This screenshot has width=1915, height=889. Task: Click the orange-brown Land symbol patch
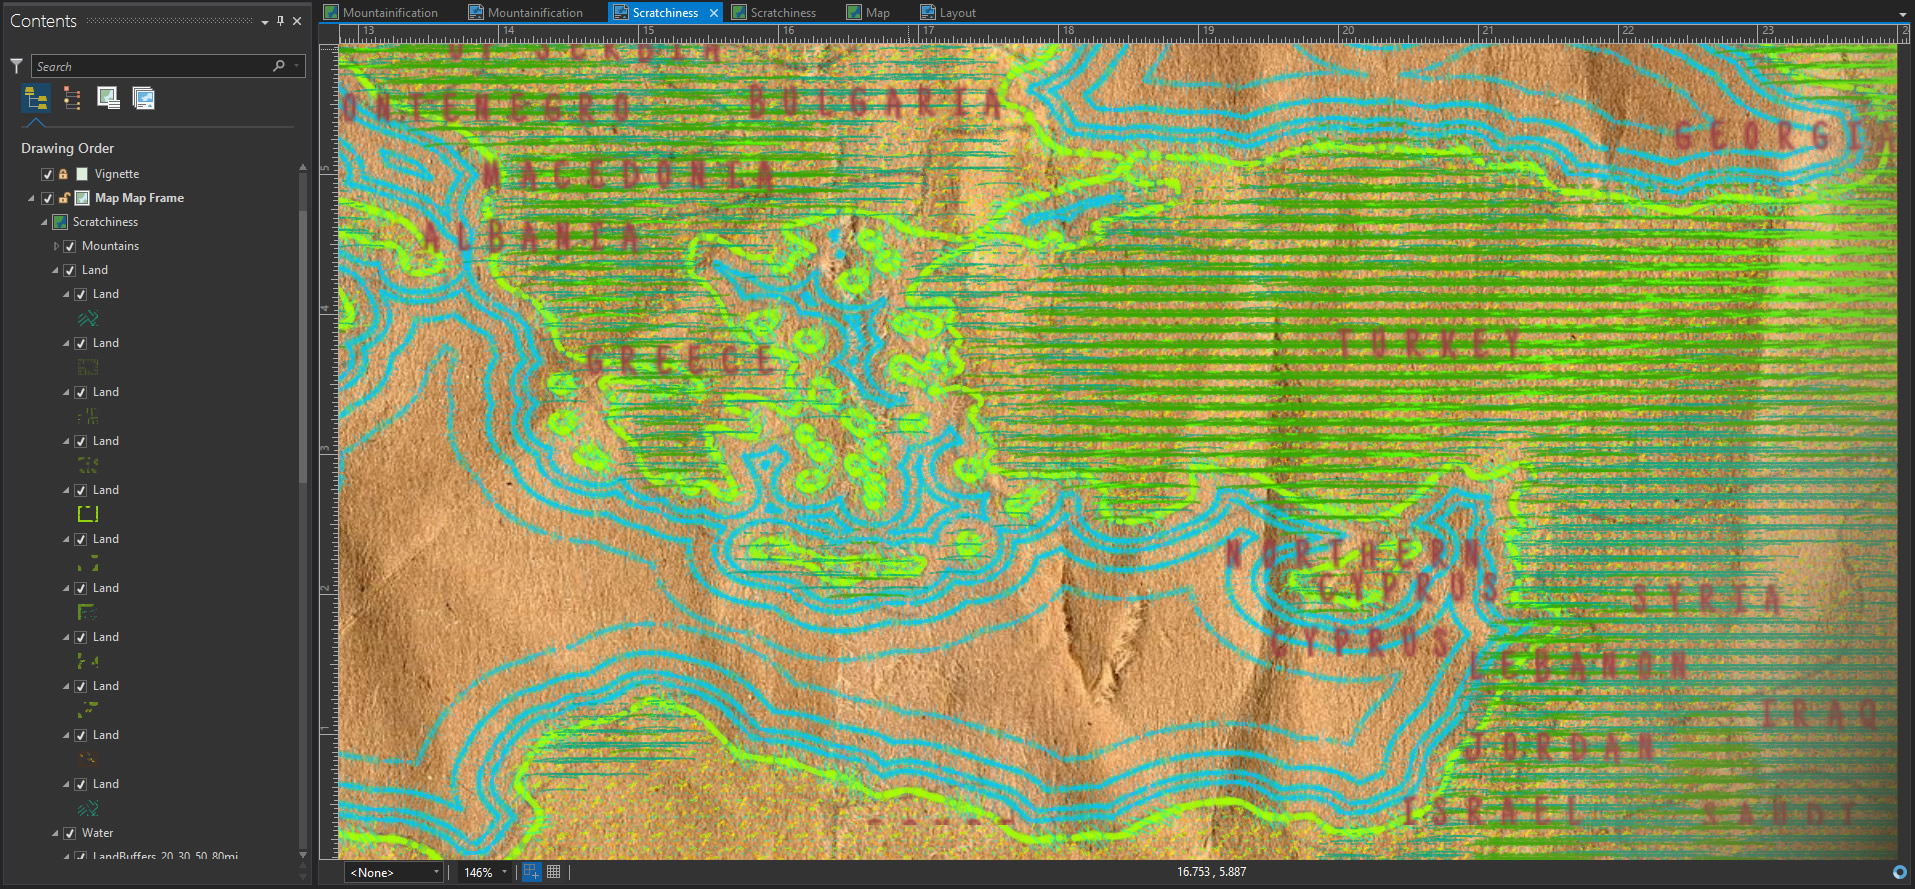pyautogui.click(x=88, y=759)
